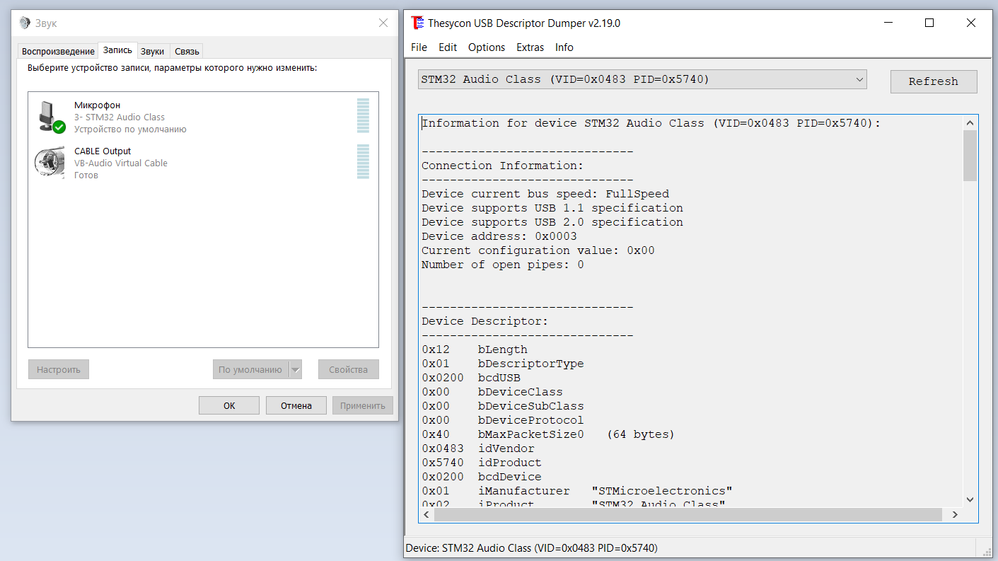Click the "0x0200 bcdUSB" line
Screen dimensions: 998x561
[471, 378]
